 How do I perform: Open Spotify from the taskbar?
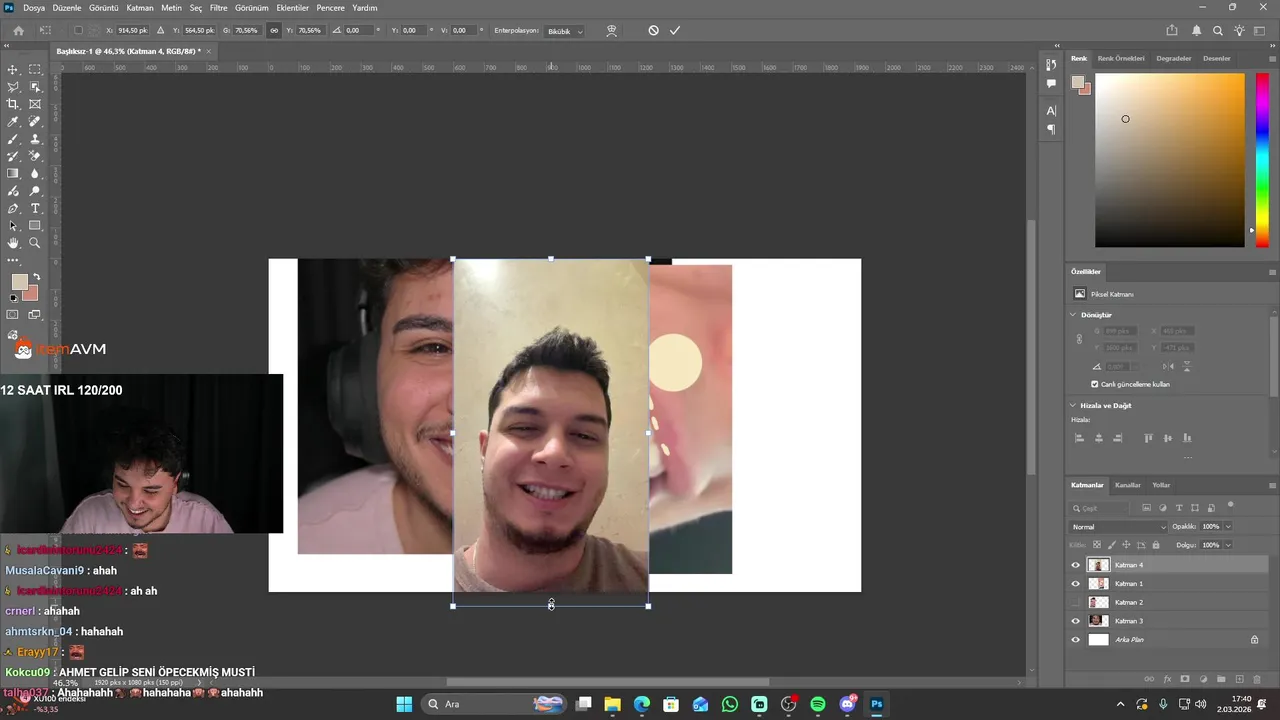(x=818, y=704)
